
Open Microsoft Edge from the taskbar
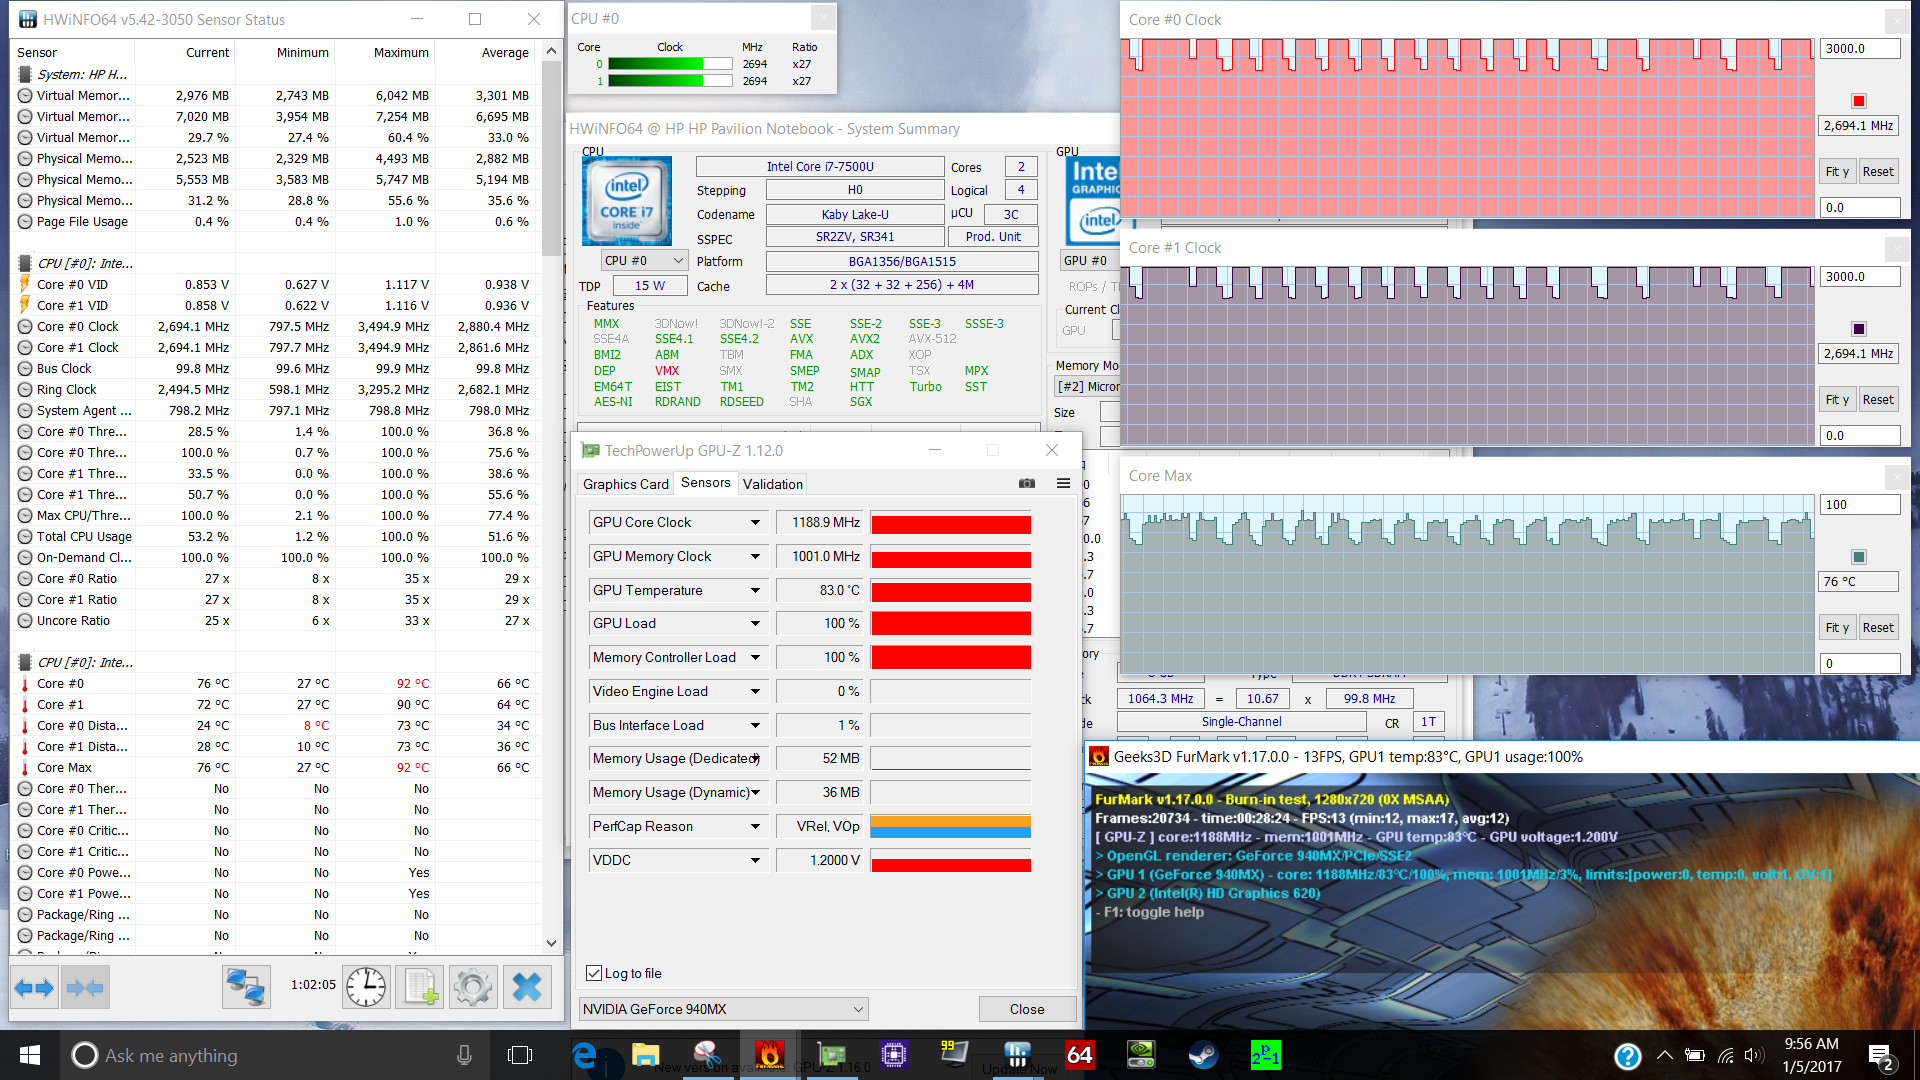(584, 1055)
